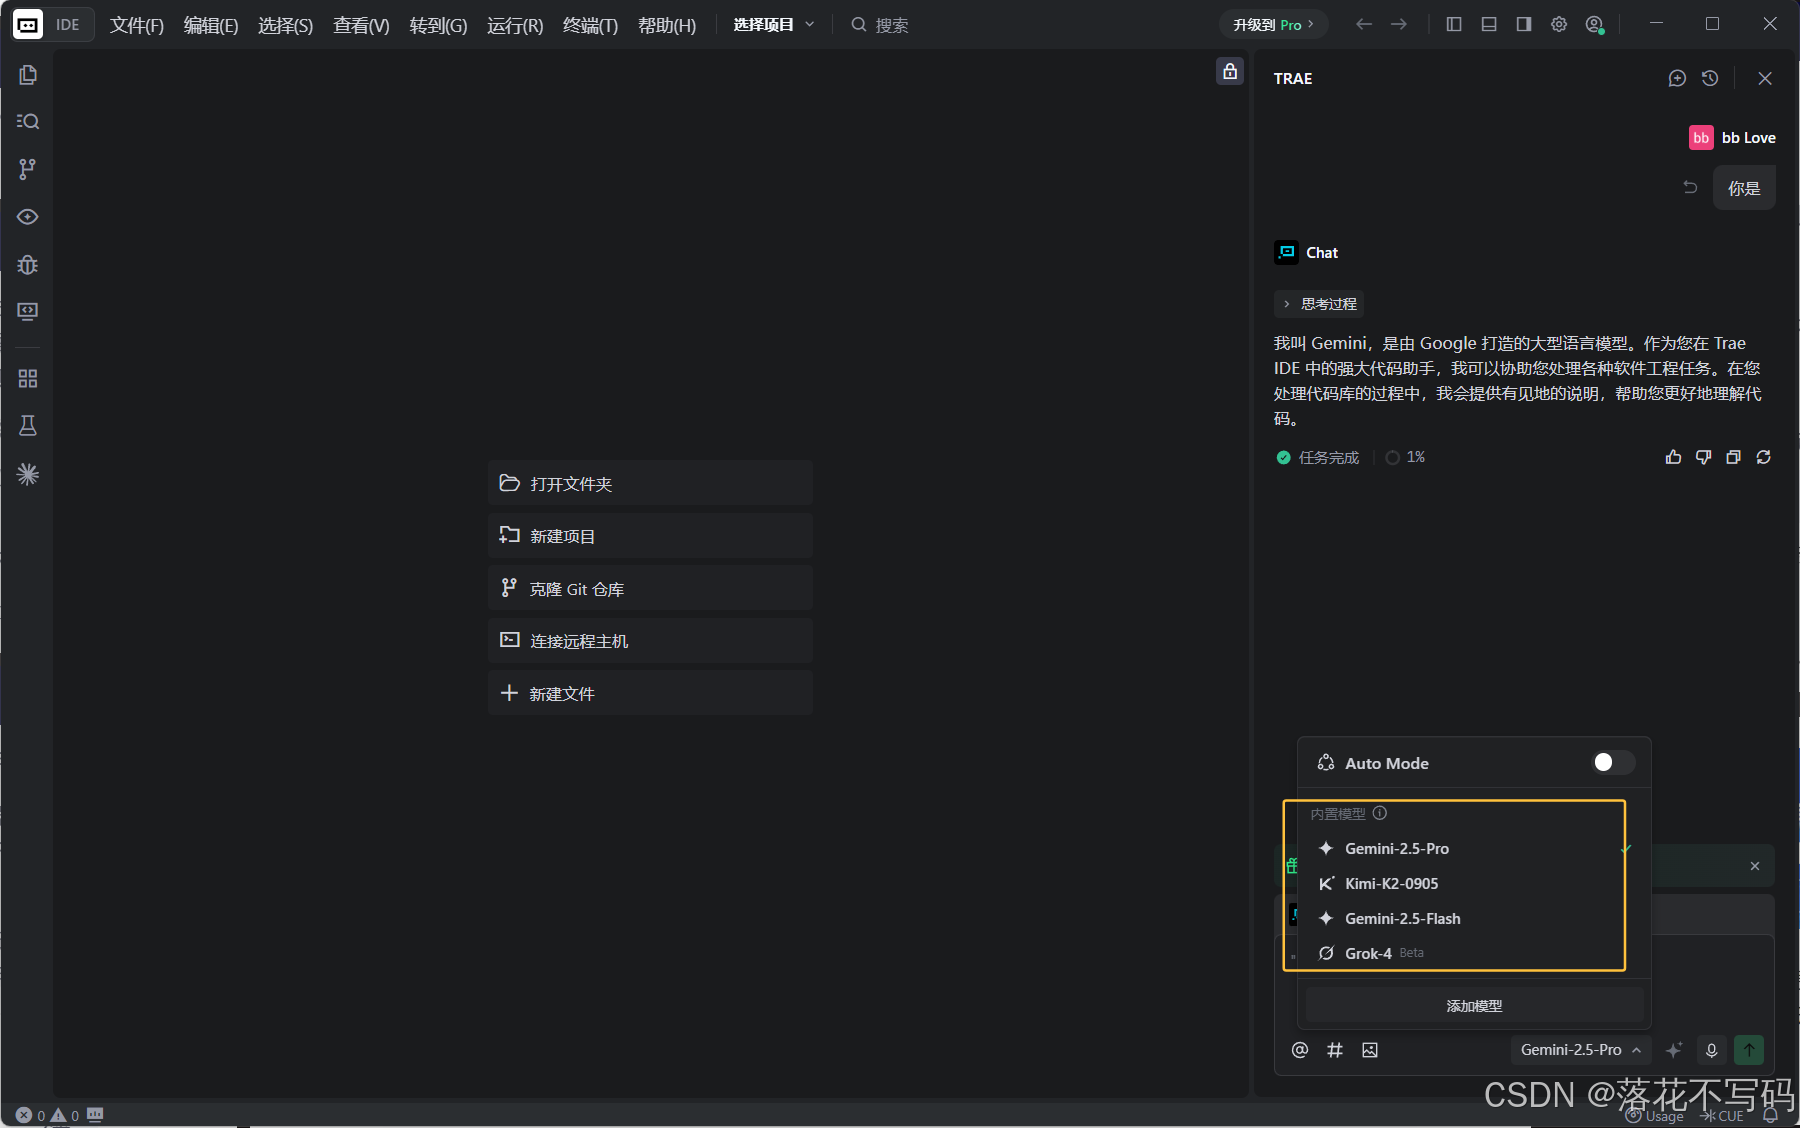Open the Run and Debug bug icon
The height and width of the screenshot is (1128, 1800).
pos(28,265)
